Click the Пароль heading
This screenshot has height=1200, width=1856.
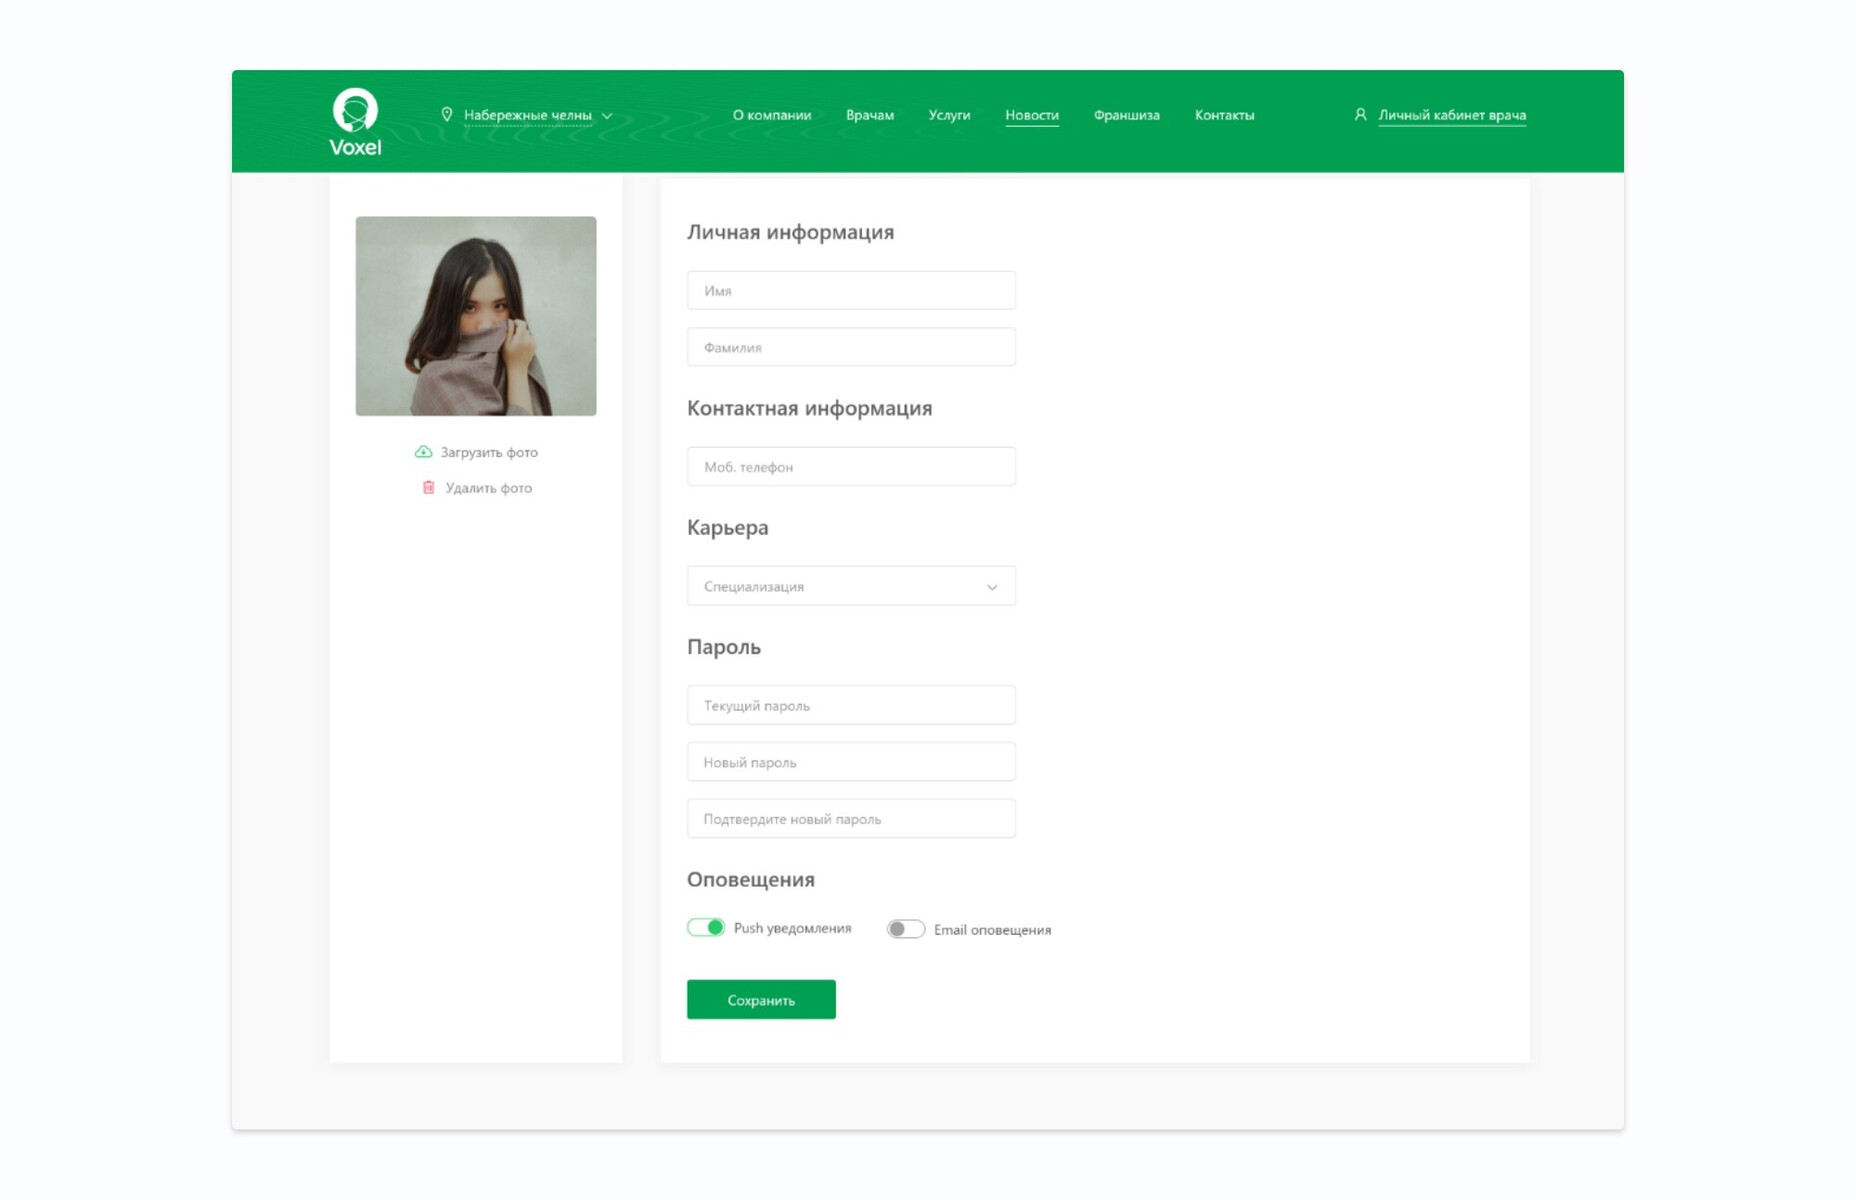tap(724, 647)
